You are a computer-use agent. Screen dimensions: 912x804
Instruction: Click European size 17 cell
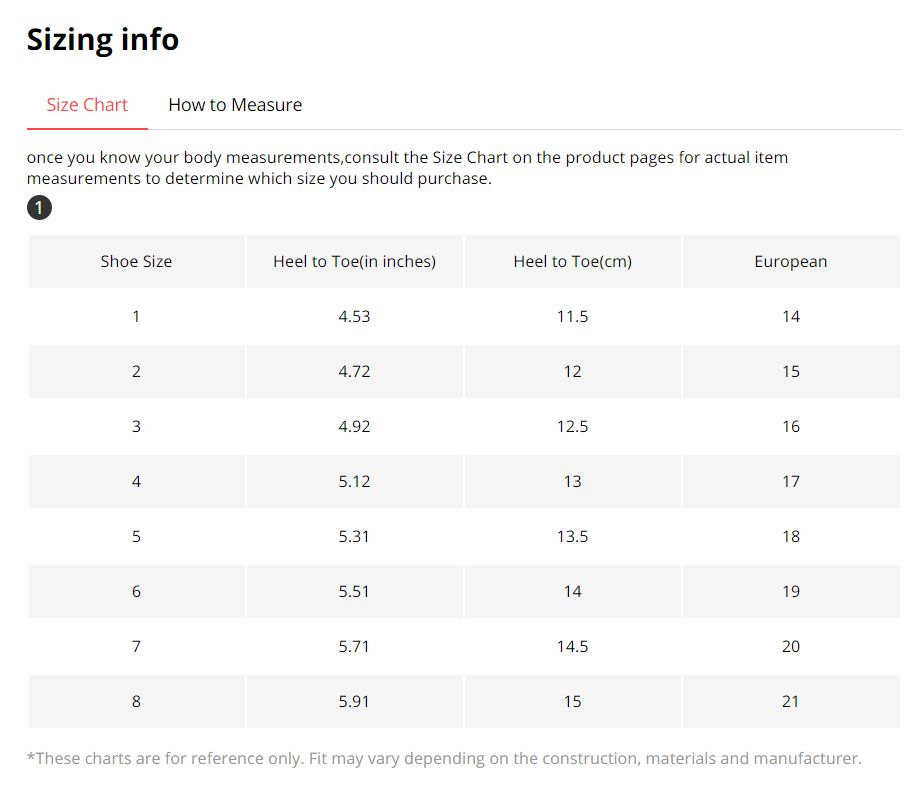pyautogui.click(x=790, y=482)
